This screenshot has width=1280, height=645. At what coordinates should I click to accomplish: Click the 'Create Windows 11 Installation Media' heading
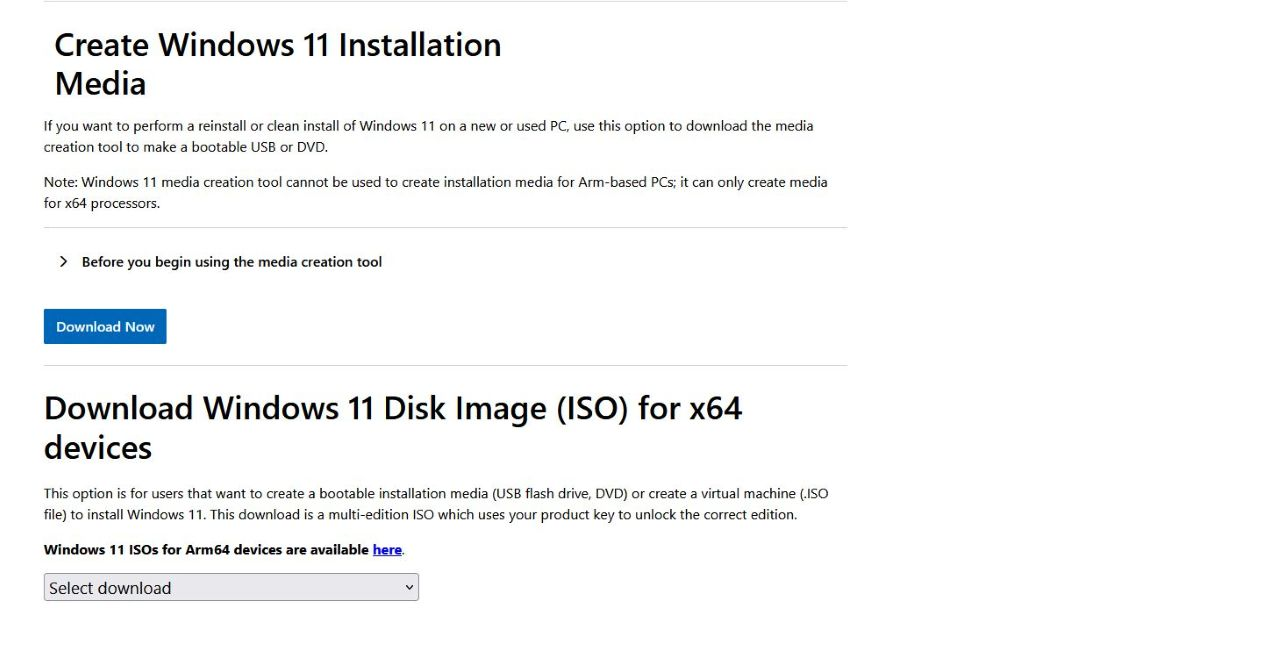[x=277, y=63]
